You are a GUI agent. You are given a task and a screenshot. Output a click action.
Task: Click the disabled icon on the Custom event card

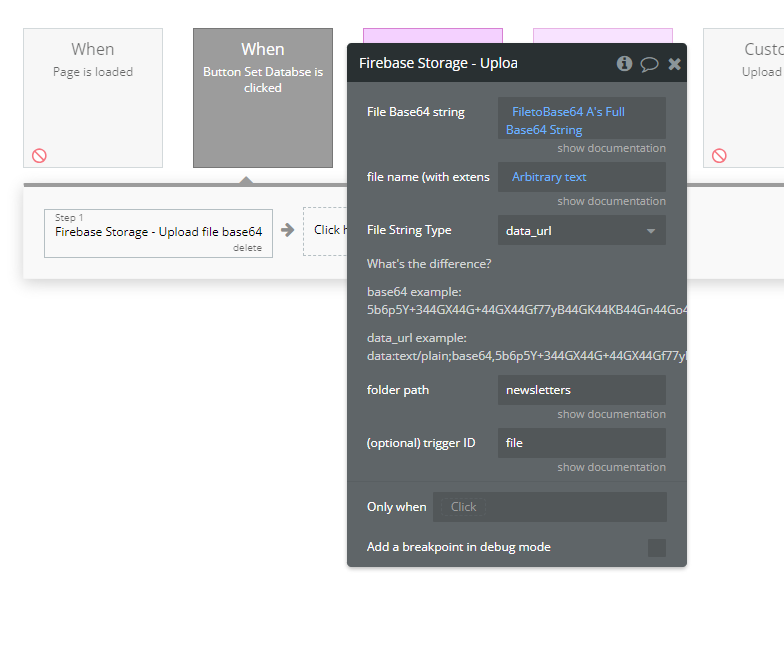719,156
